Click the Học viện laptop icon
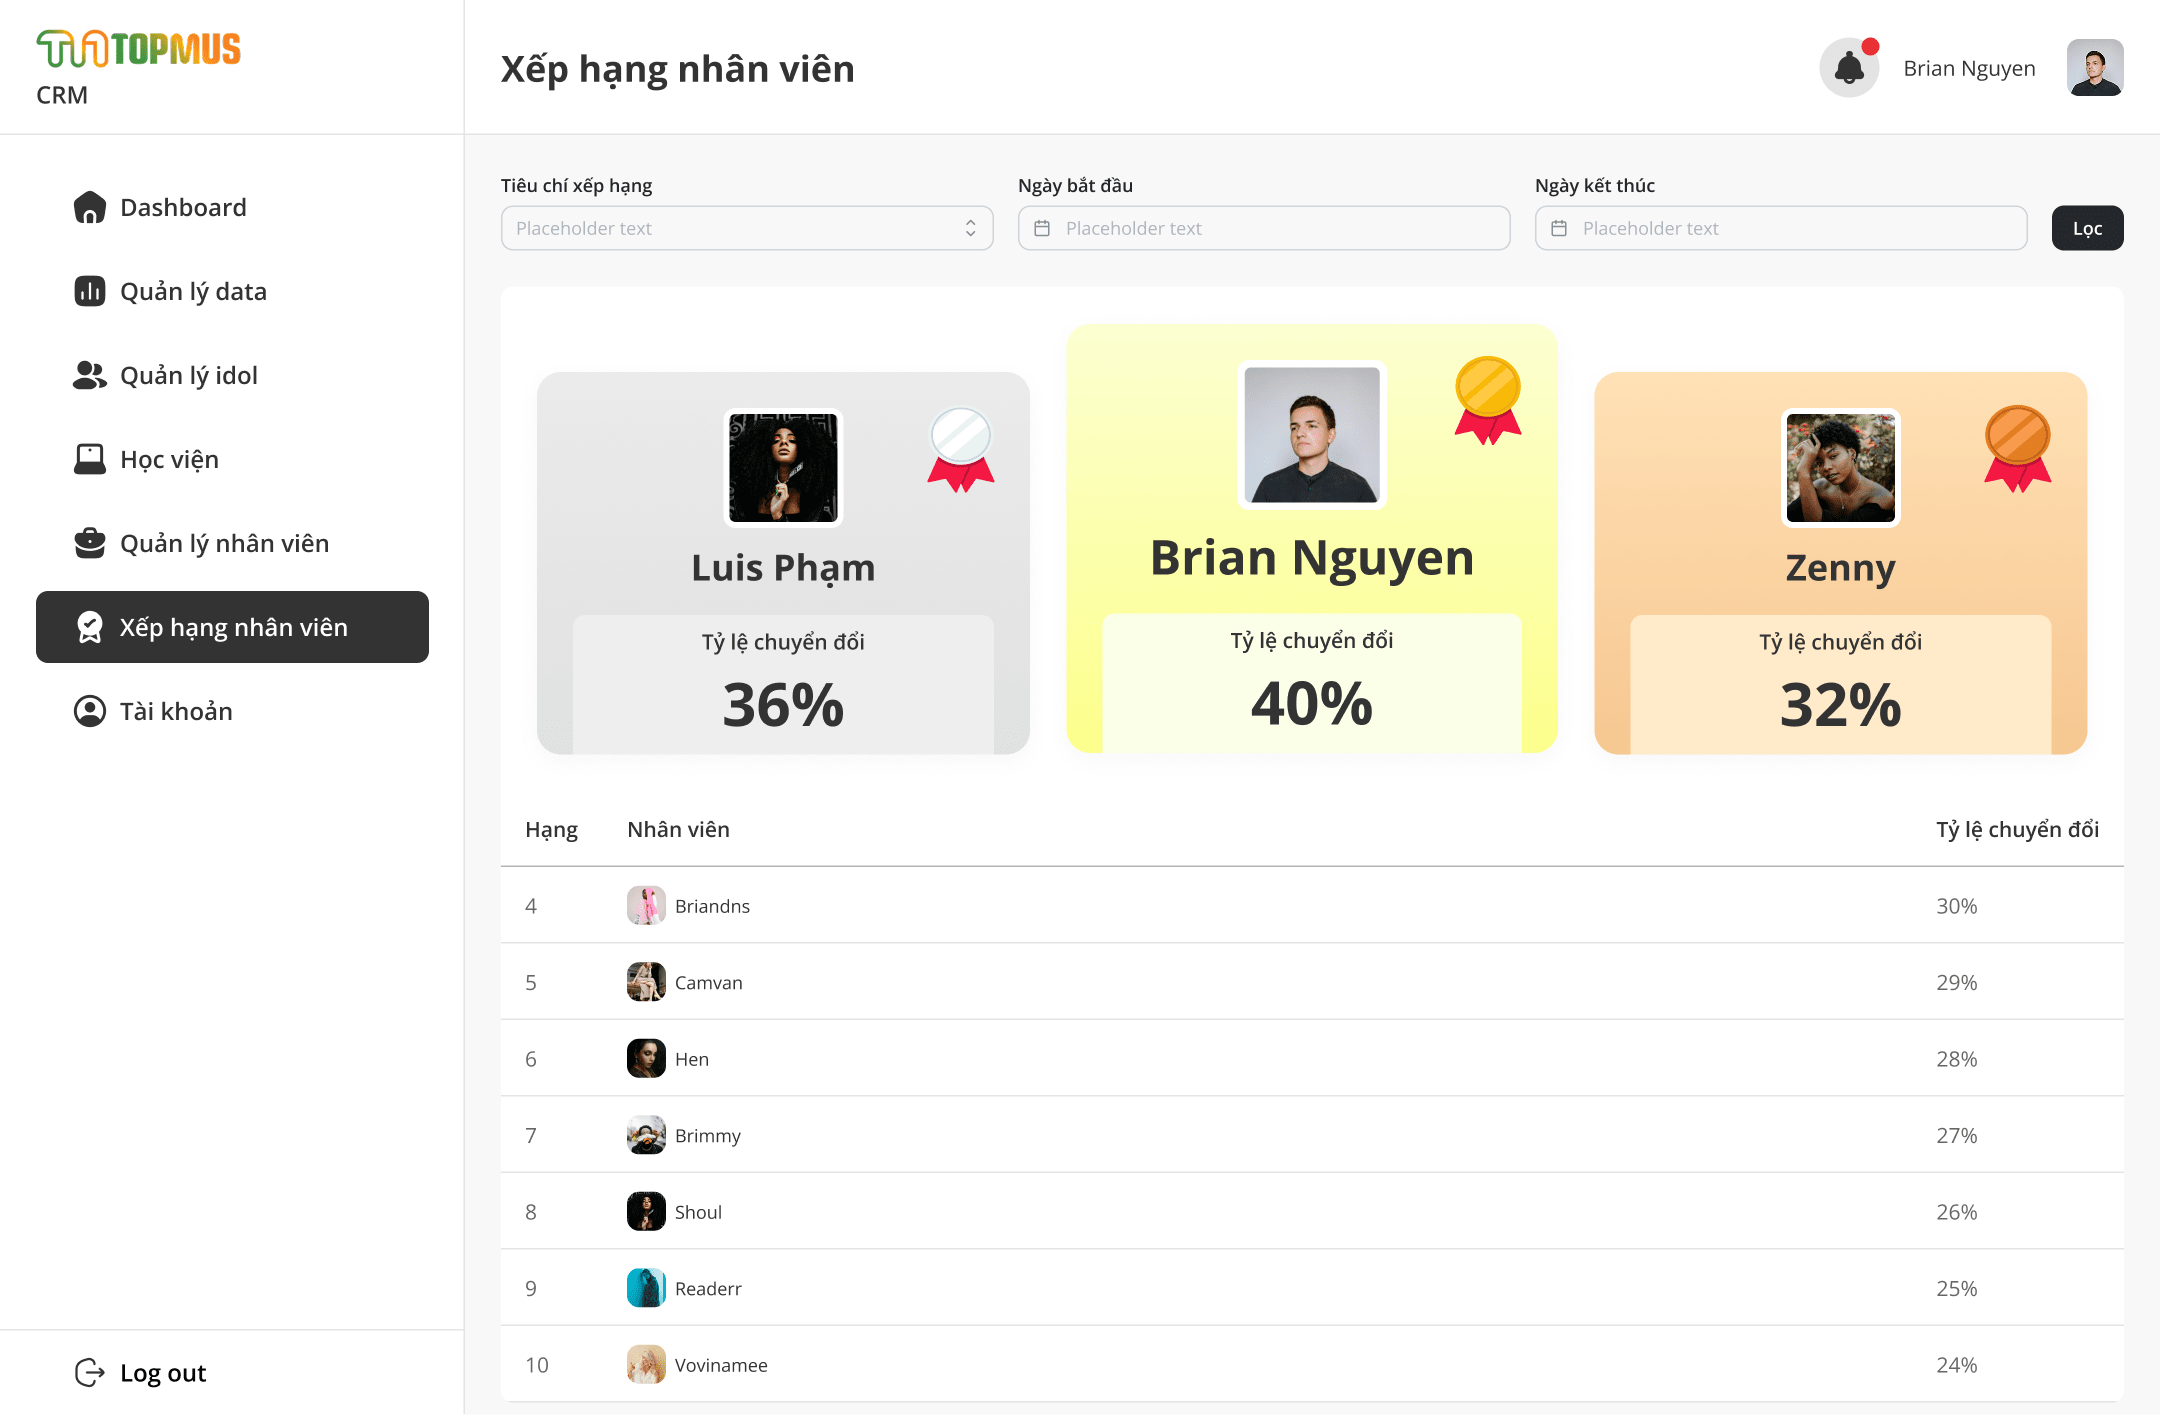 pos(90,459)
